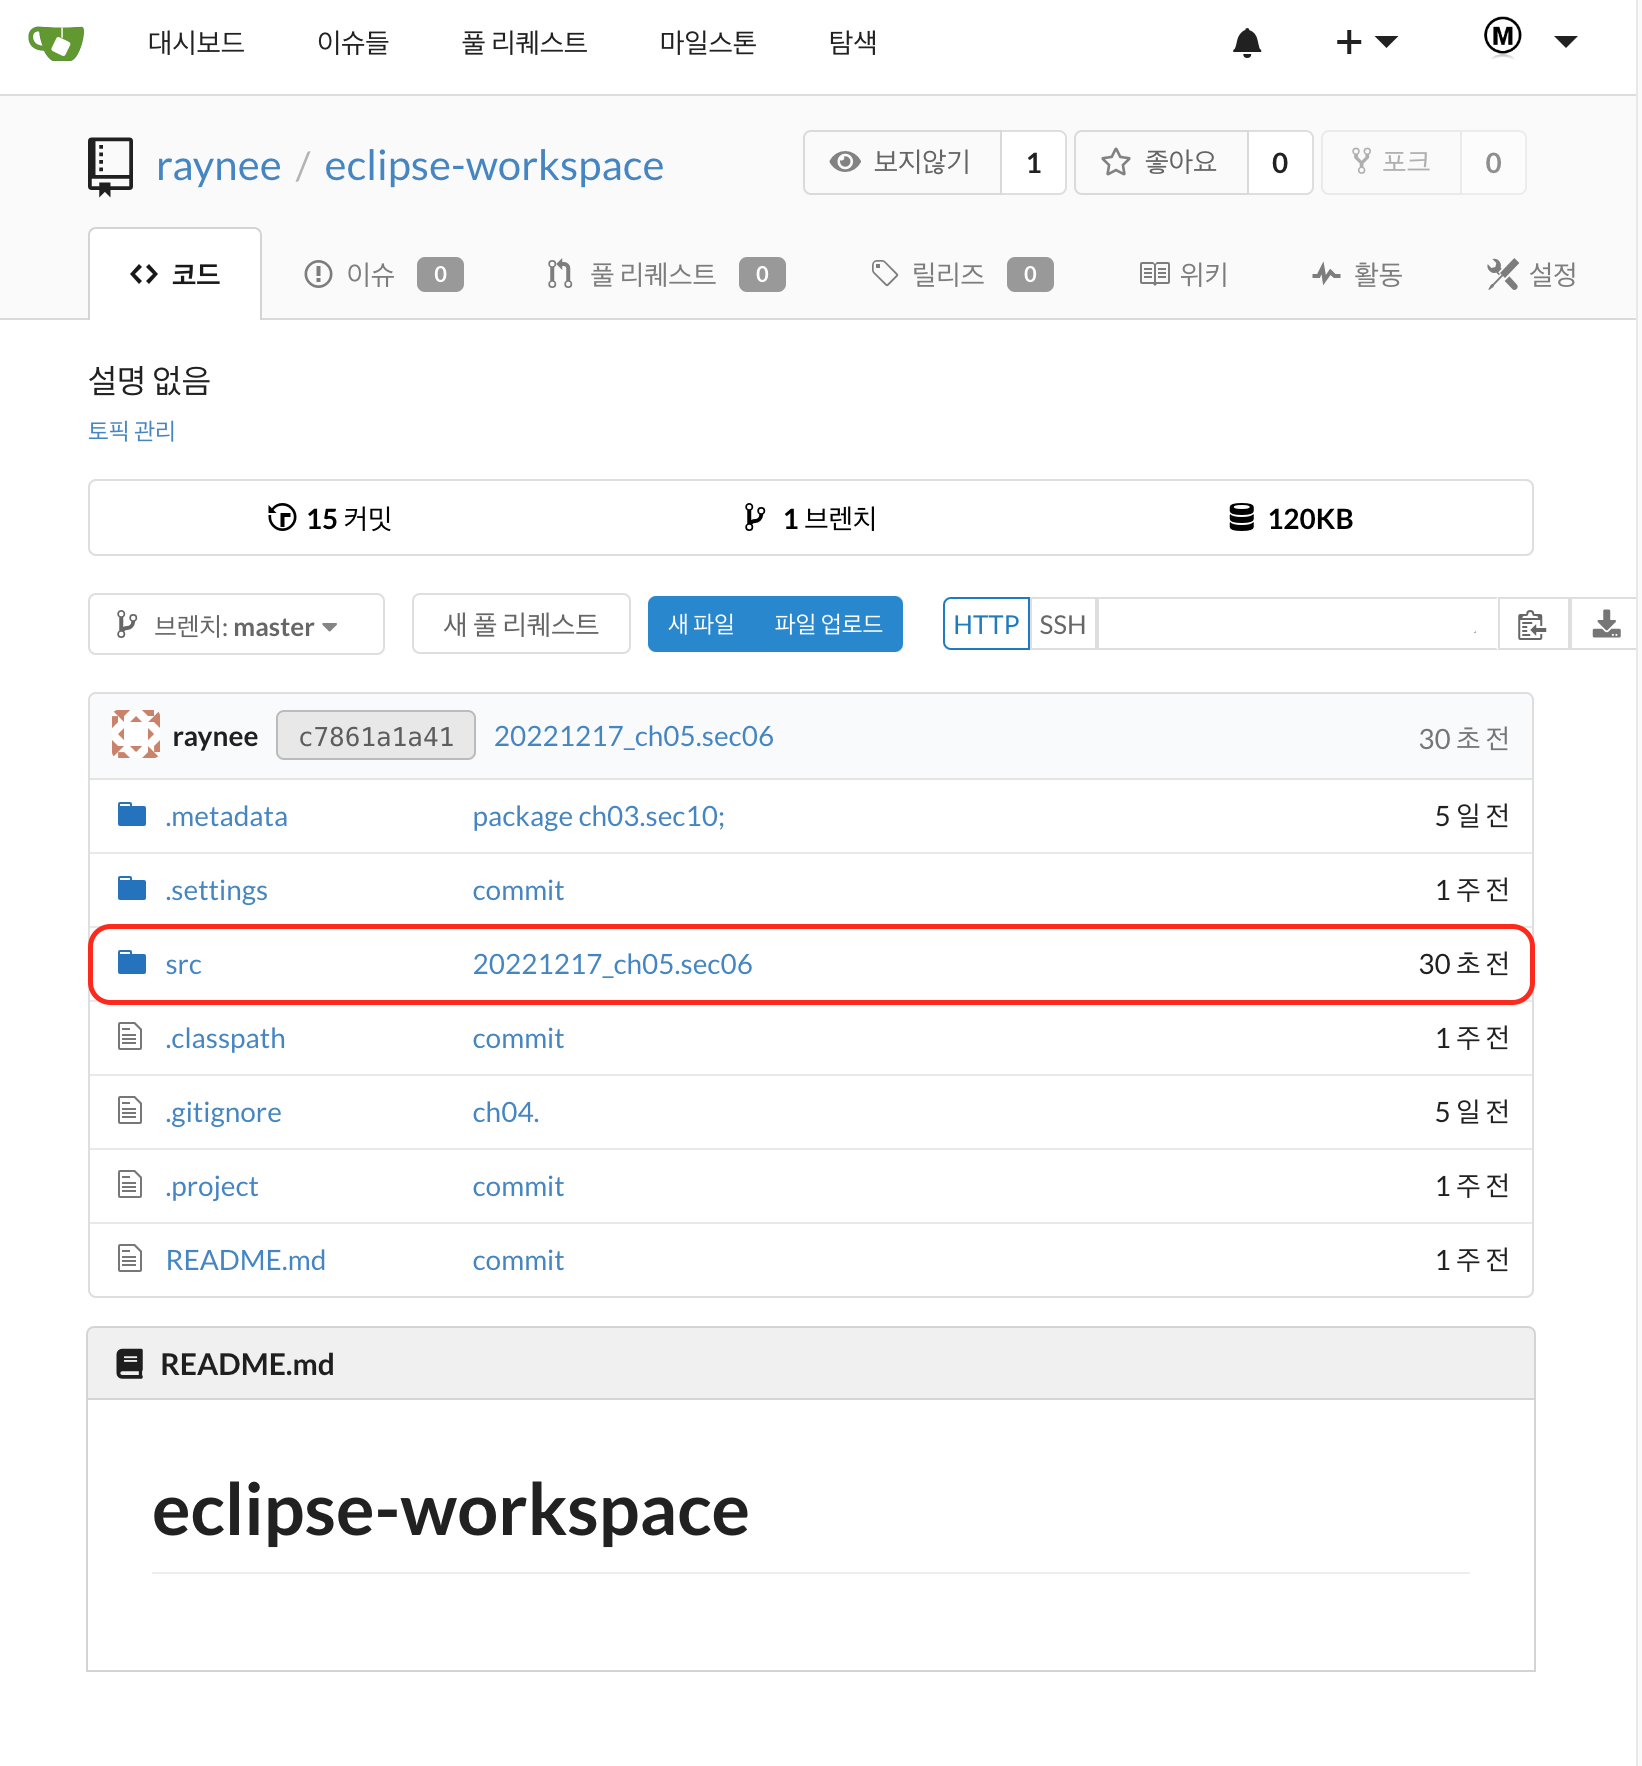
Task: Click the 파일 업로드 button
Action: 828,624
